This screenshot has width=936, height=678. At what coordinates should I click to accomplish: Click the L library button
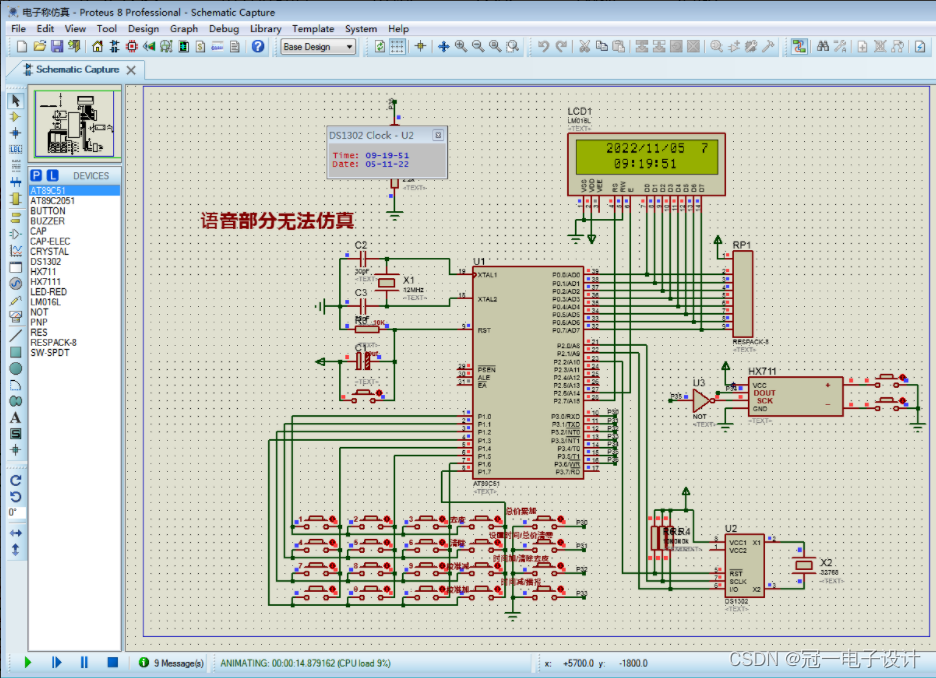[53, 175]
